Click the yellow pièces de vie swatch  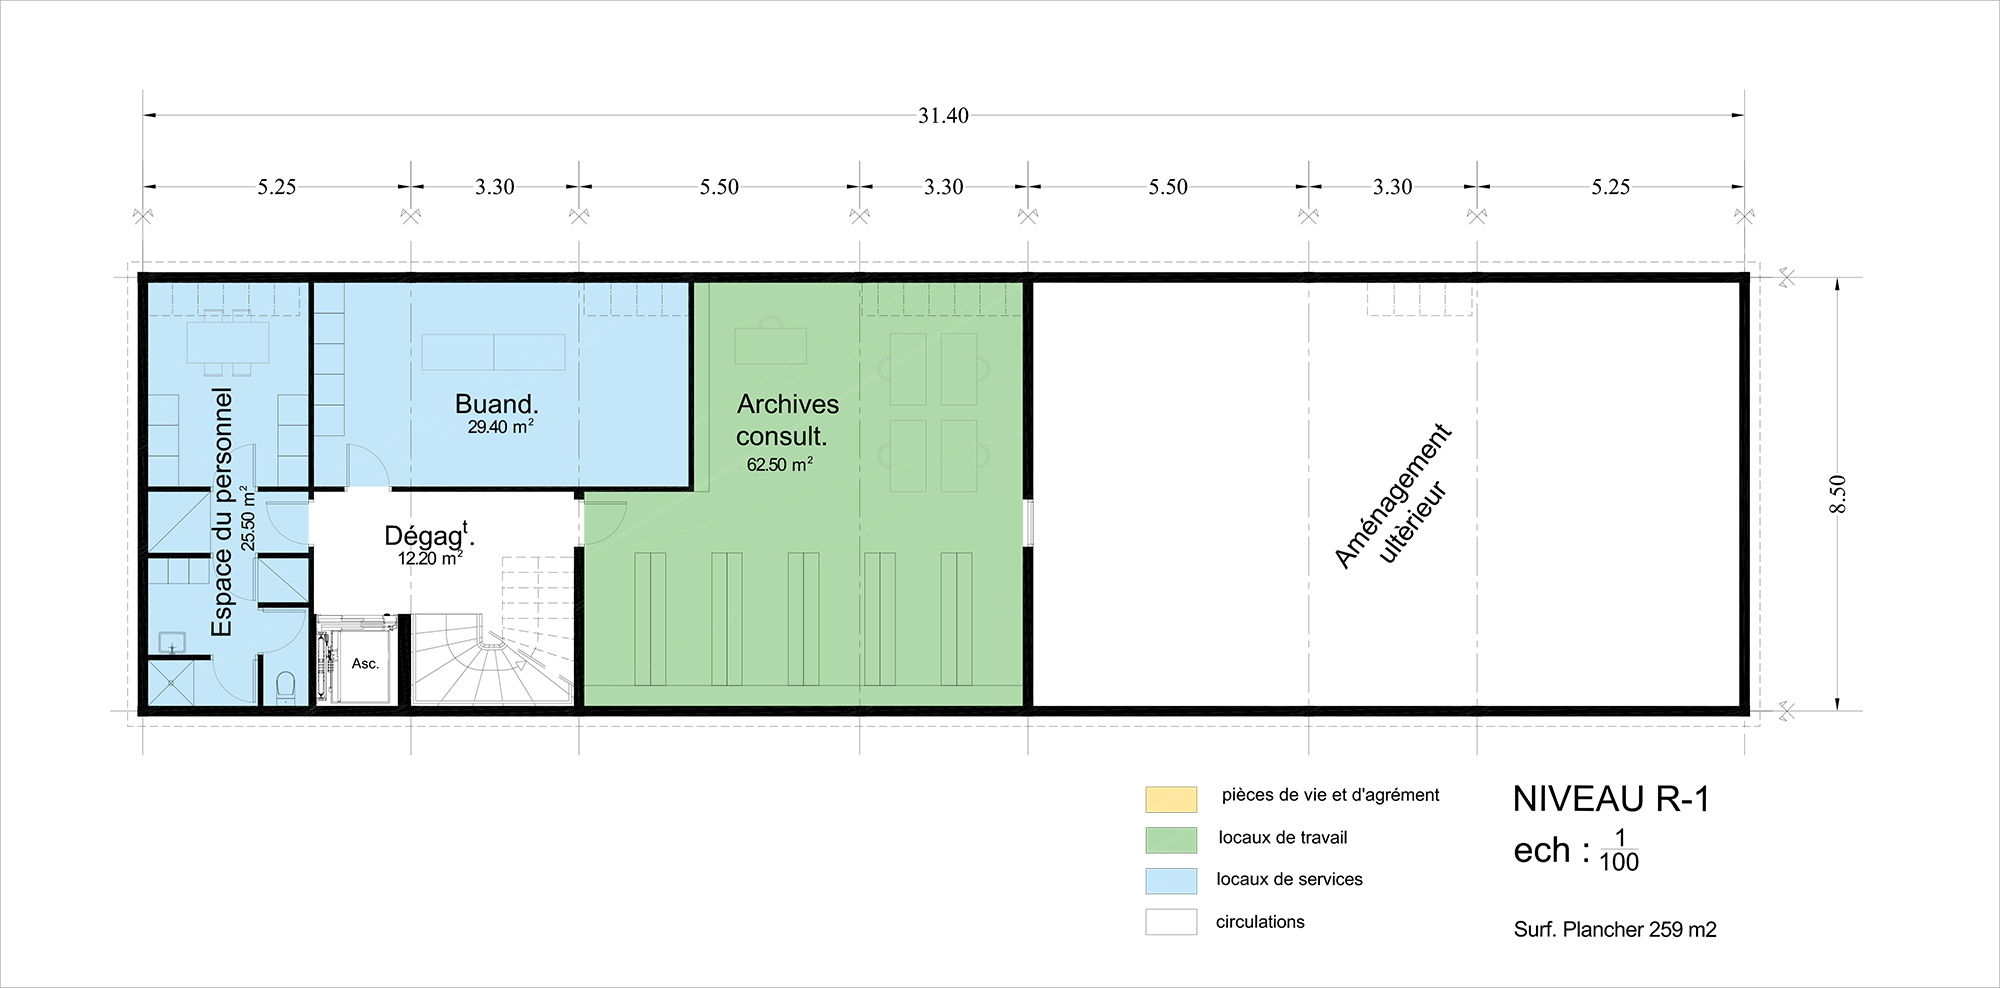1171,798
